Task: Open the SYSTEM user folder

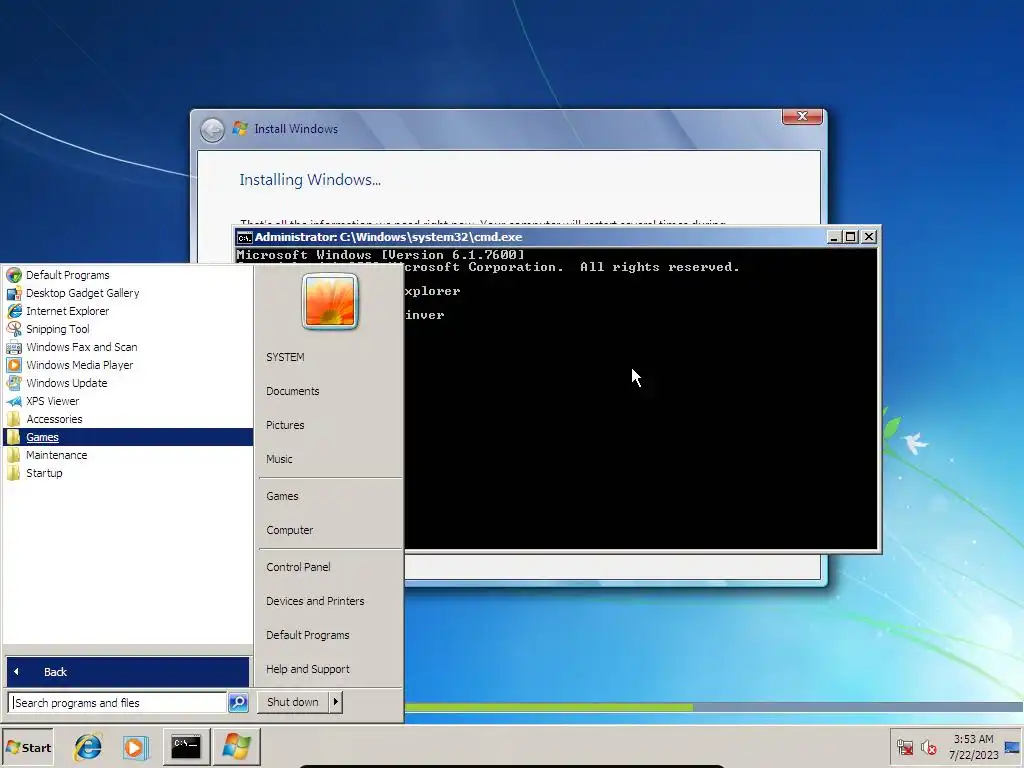Action: coord(285,357)
